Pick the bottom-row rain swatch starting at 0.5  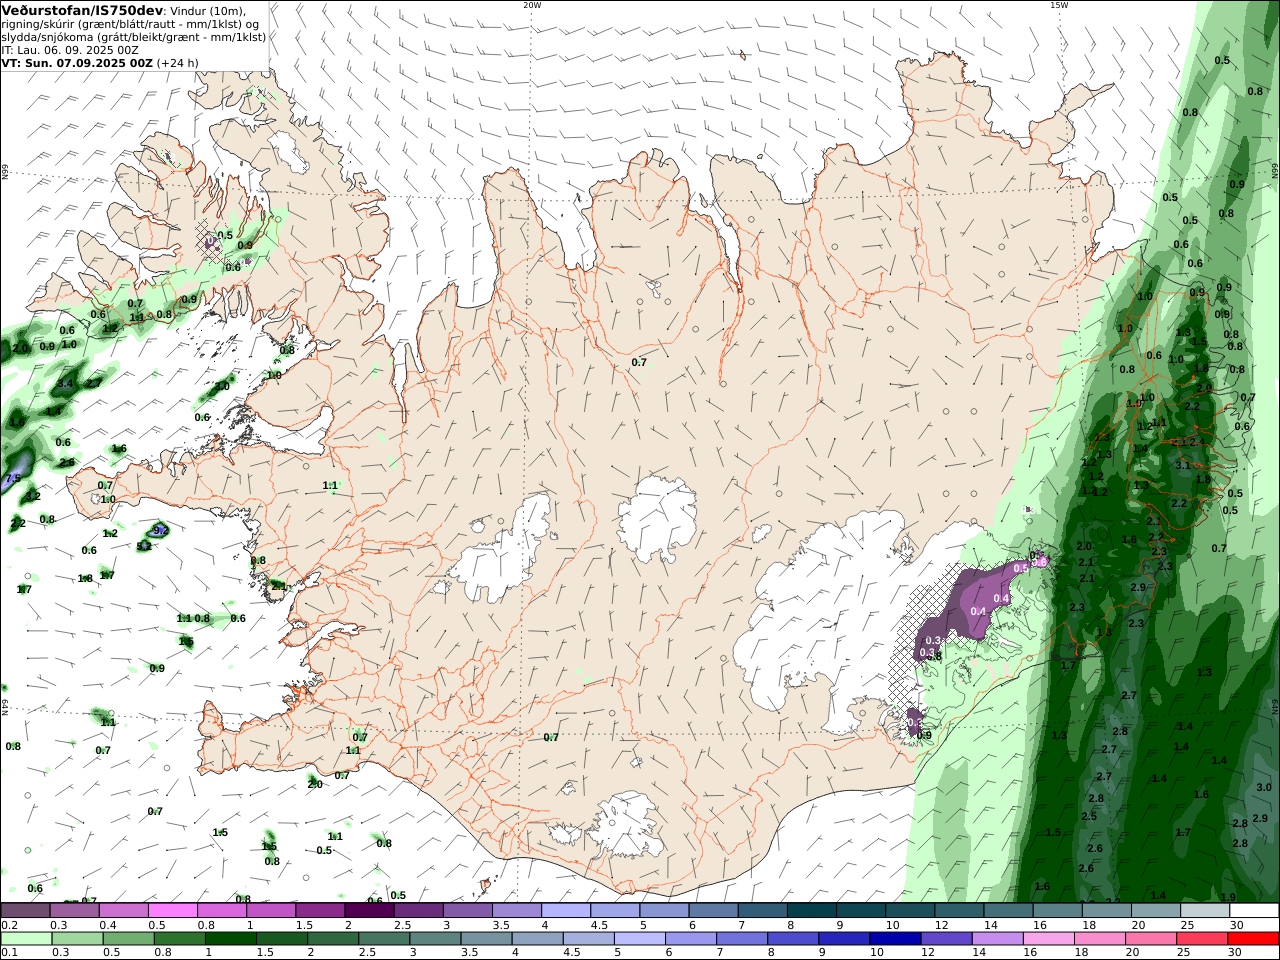tap(128, 939)
